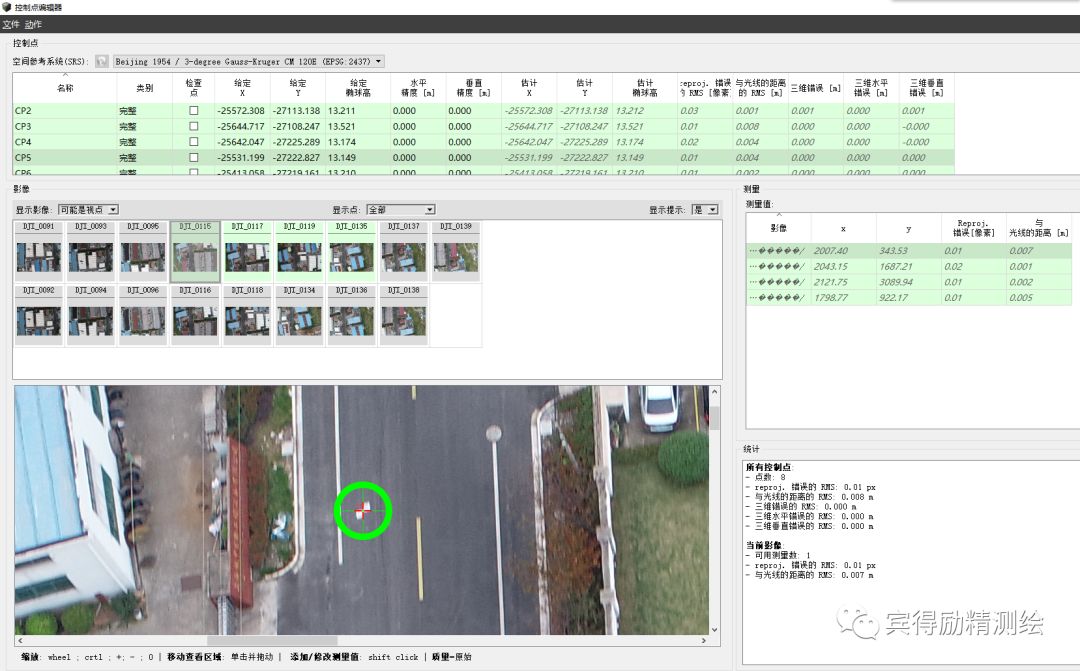Select the DJI_0137 thumbnail

pyautogui.click(x=404, y=251)
